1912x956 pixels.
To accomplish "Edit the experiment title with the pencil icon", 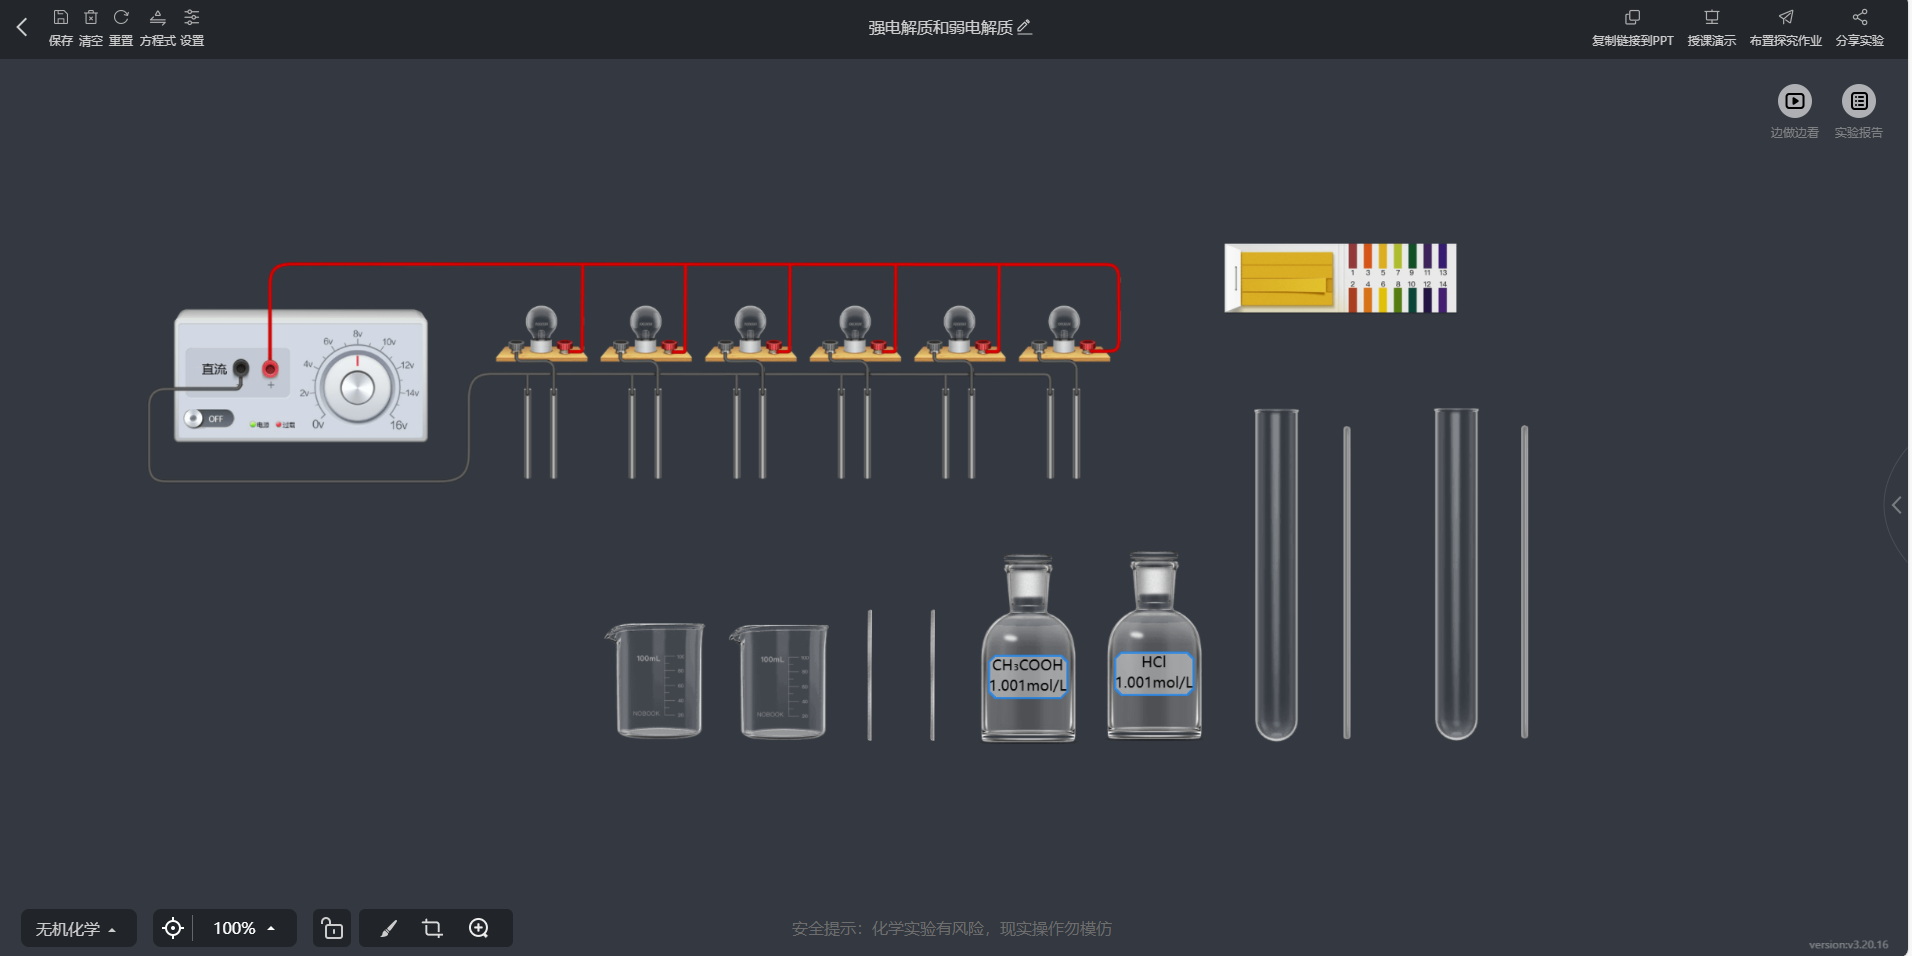I will coord(1025,27).
